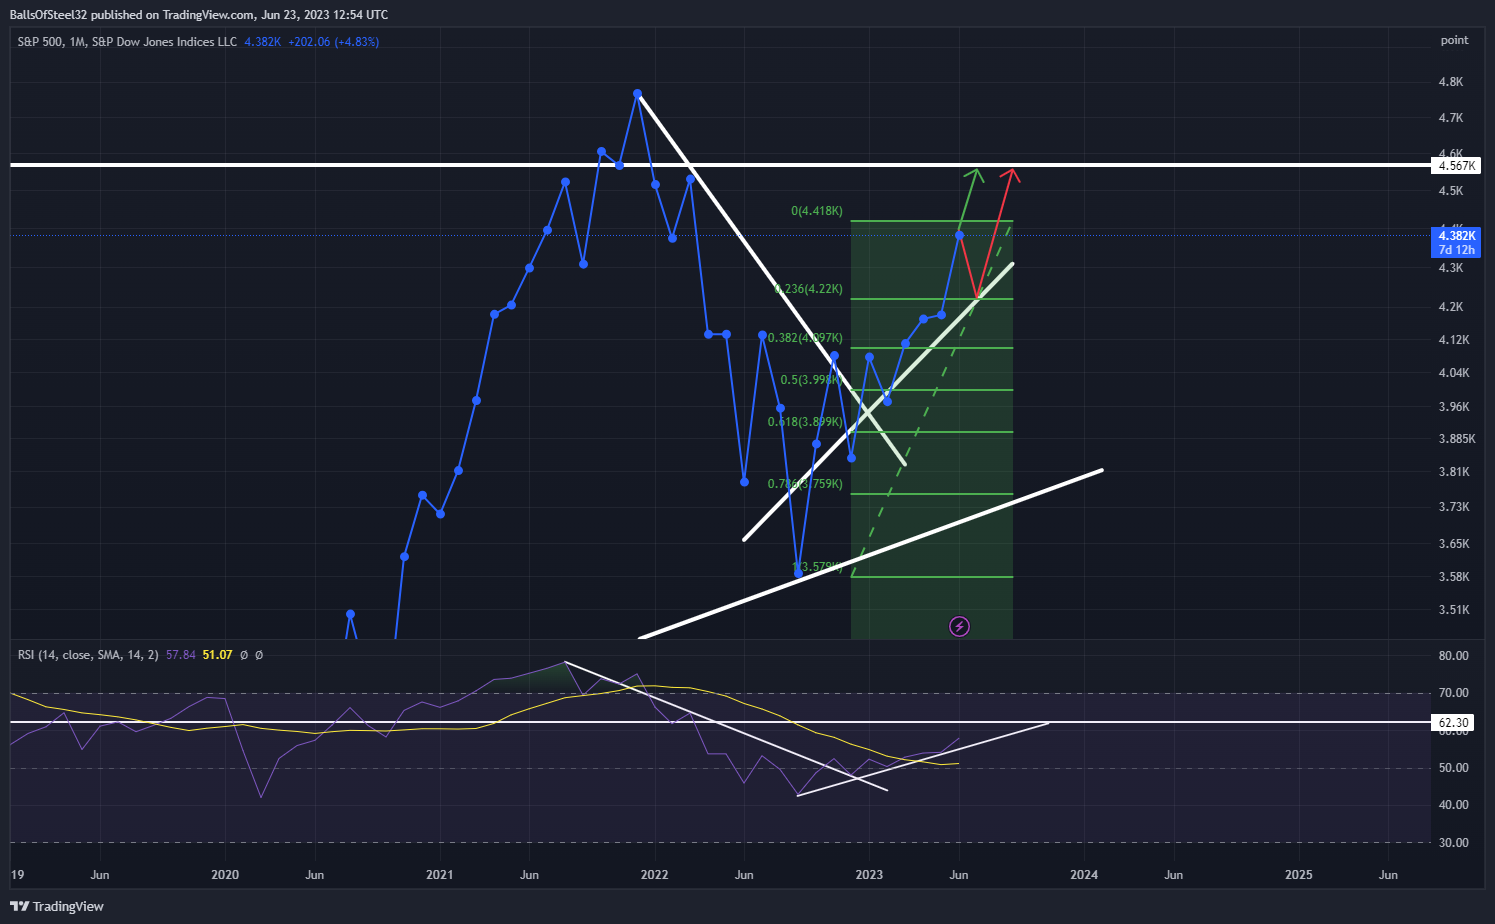Click the 'point' unit label on price axis

1454,40
